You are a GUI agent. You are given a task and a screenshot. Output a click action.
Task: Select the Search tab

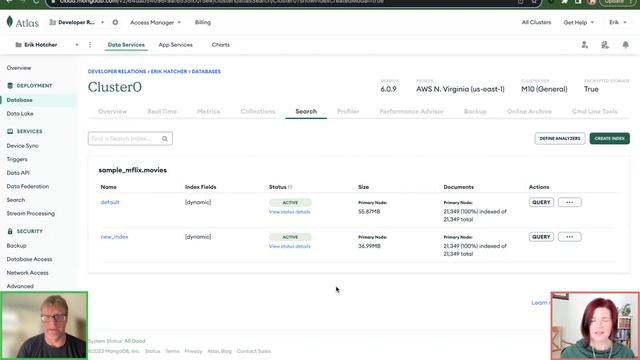tap(306, 111)
